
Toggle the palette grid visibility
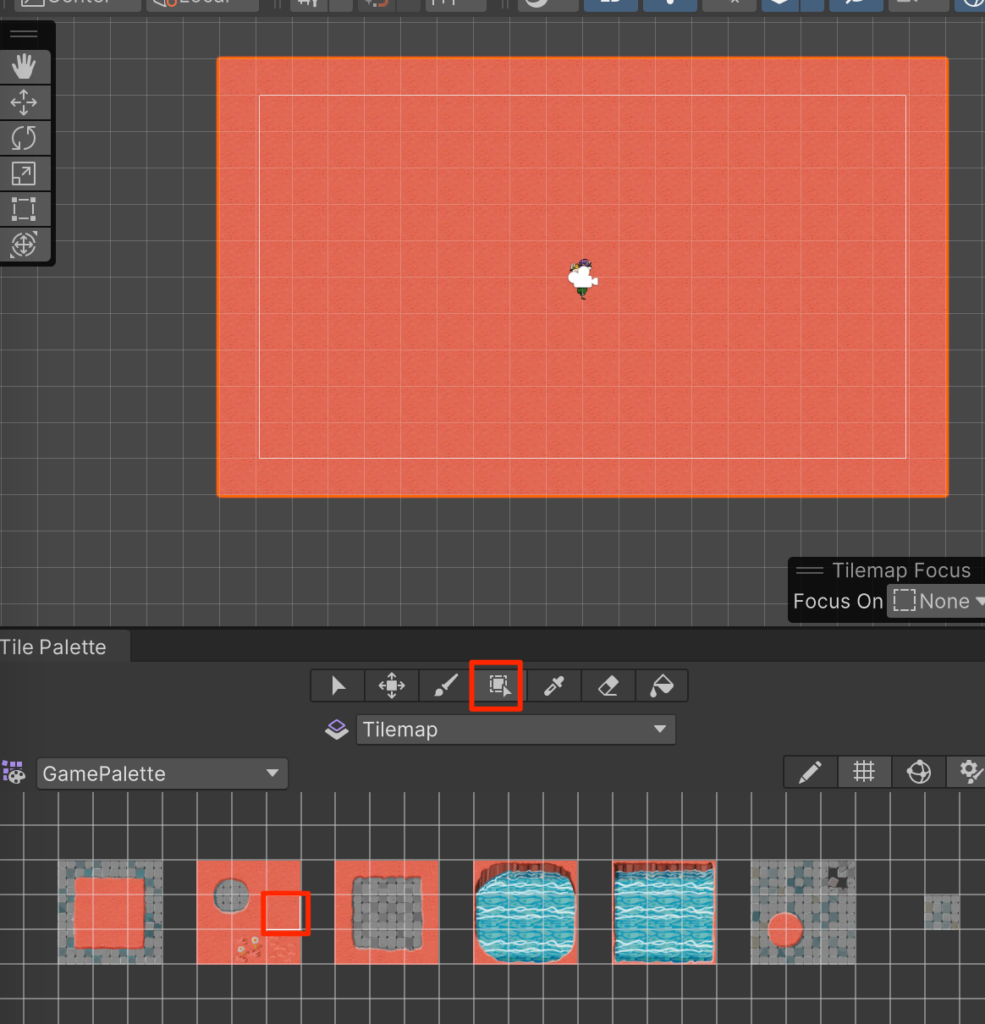click(864, 773)
